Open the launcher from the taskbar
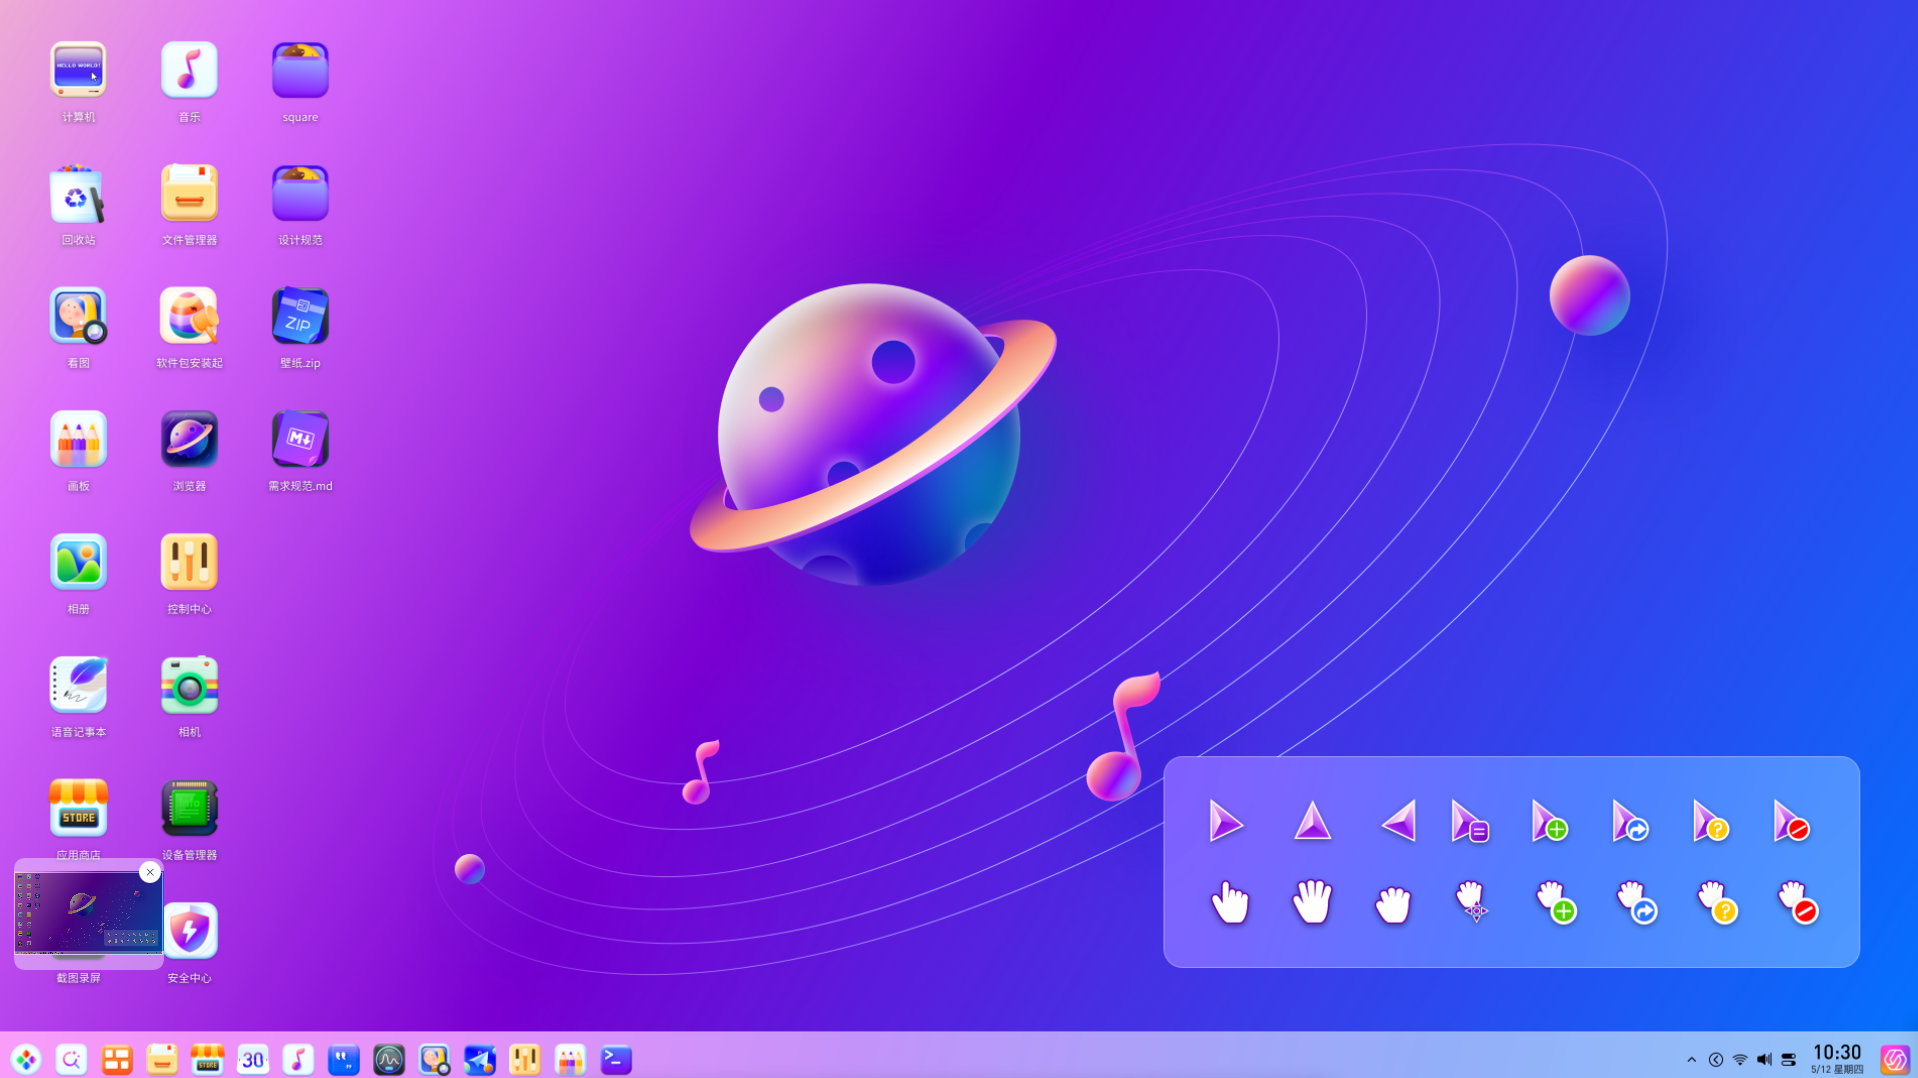This screenshot has width=1918, height=1078. click(26, 1059)
